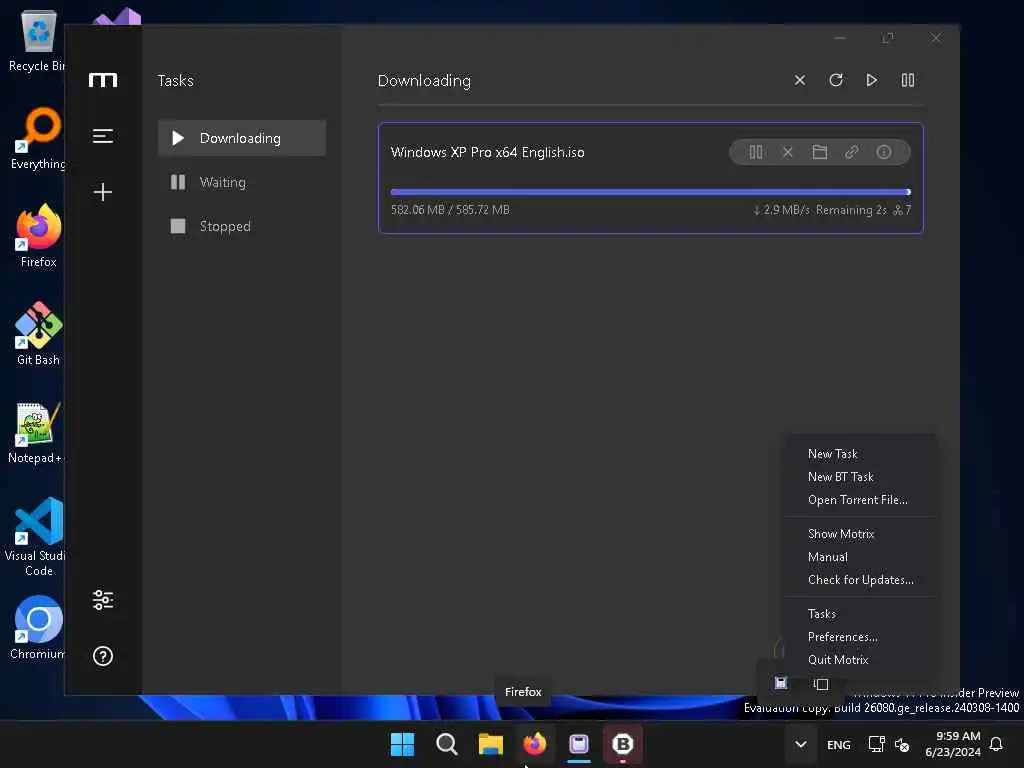Image resolution: width=1024 pixels, height=768 pixels.
Task: Open Firefox from the taskbar
Action: tap(535, 744)
